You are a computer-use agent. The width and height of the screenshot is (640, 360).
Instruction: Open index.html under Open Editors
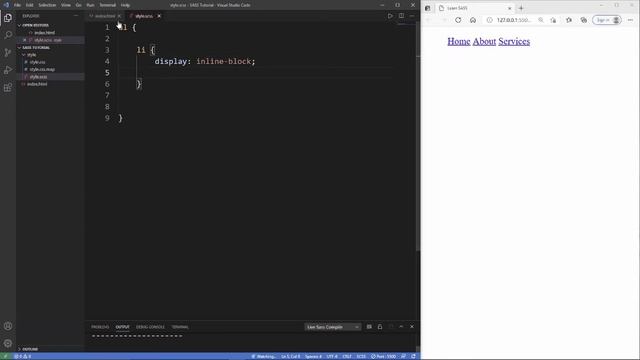[44, 33]
